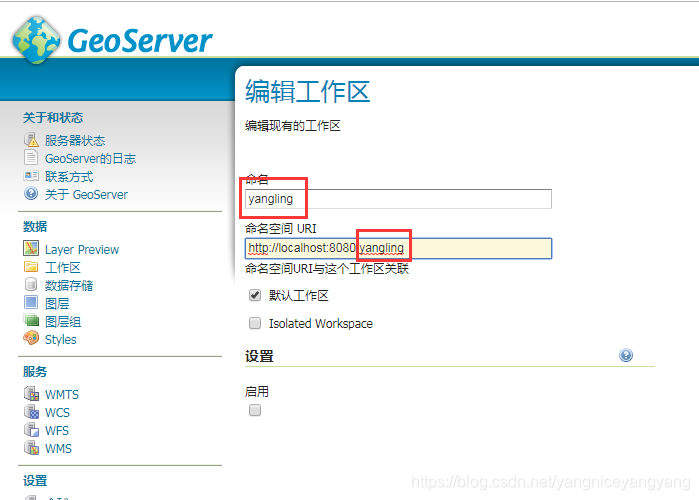Click the layer group icon beside 图层组
Screen dimensions: 699x500
(31, 320)
